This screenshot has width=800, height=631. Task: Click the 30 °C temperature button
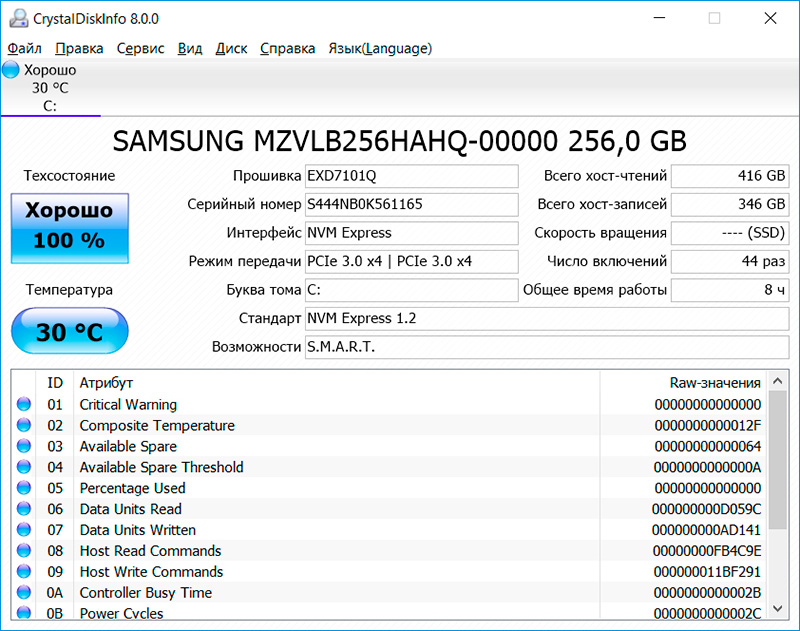(69, 332)
